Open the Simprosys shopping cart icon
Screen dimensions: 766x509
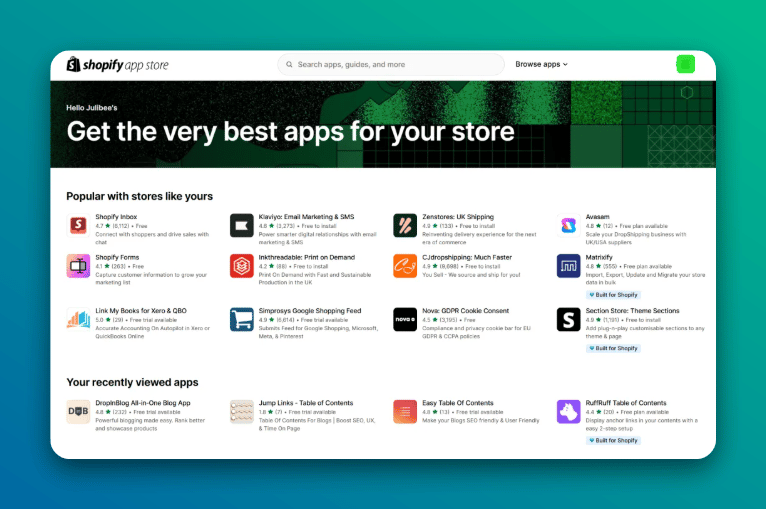(x=242, y=319)
